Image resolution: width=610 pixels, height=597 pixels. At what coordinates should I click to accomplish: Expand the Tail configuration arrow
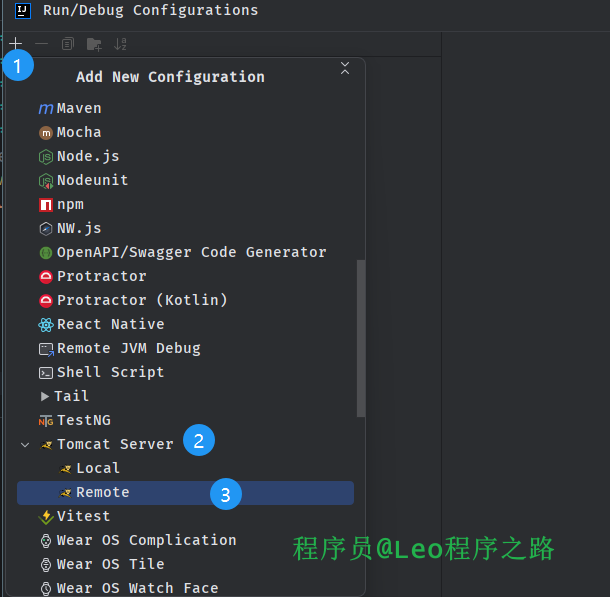45,396
